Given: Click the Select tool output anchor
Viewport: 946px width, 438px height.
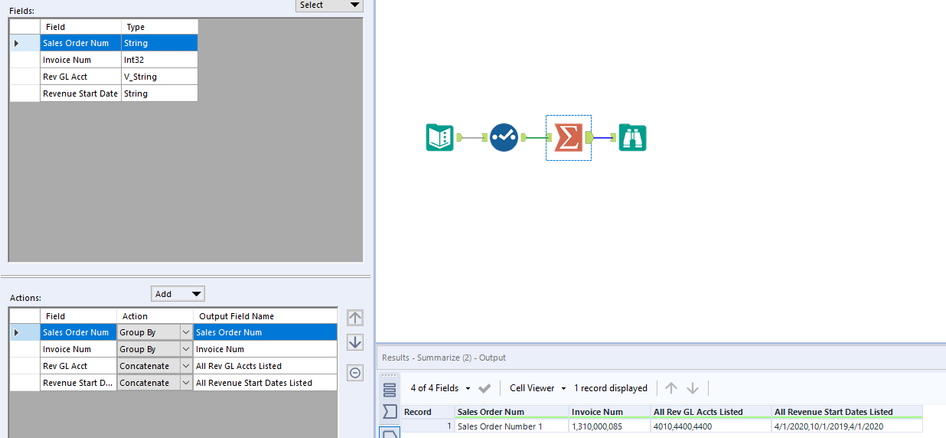Looking at the screenshot, I should tap(524, 138).
